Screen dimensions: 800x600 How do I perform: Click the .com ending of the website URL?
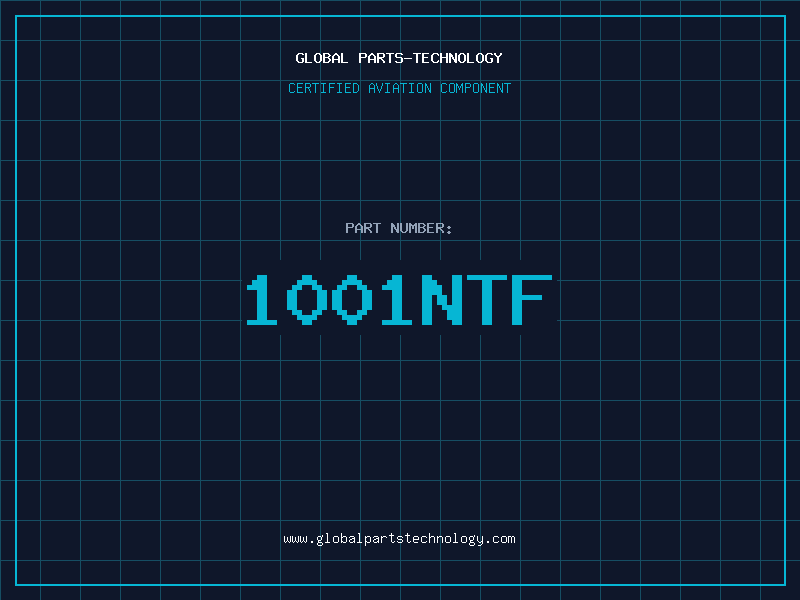point(500,539)
